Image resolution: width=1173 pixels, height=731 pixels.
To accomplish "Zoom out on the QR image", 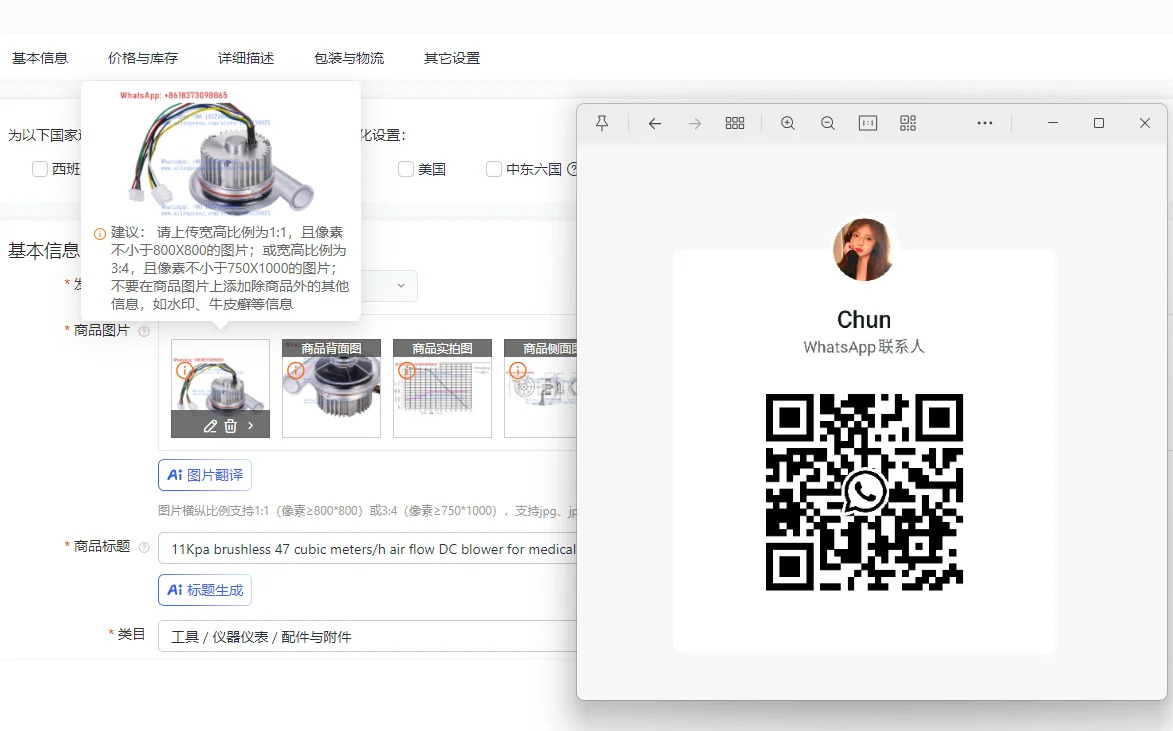I will tap(827, 123).
